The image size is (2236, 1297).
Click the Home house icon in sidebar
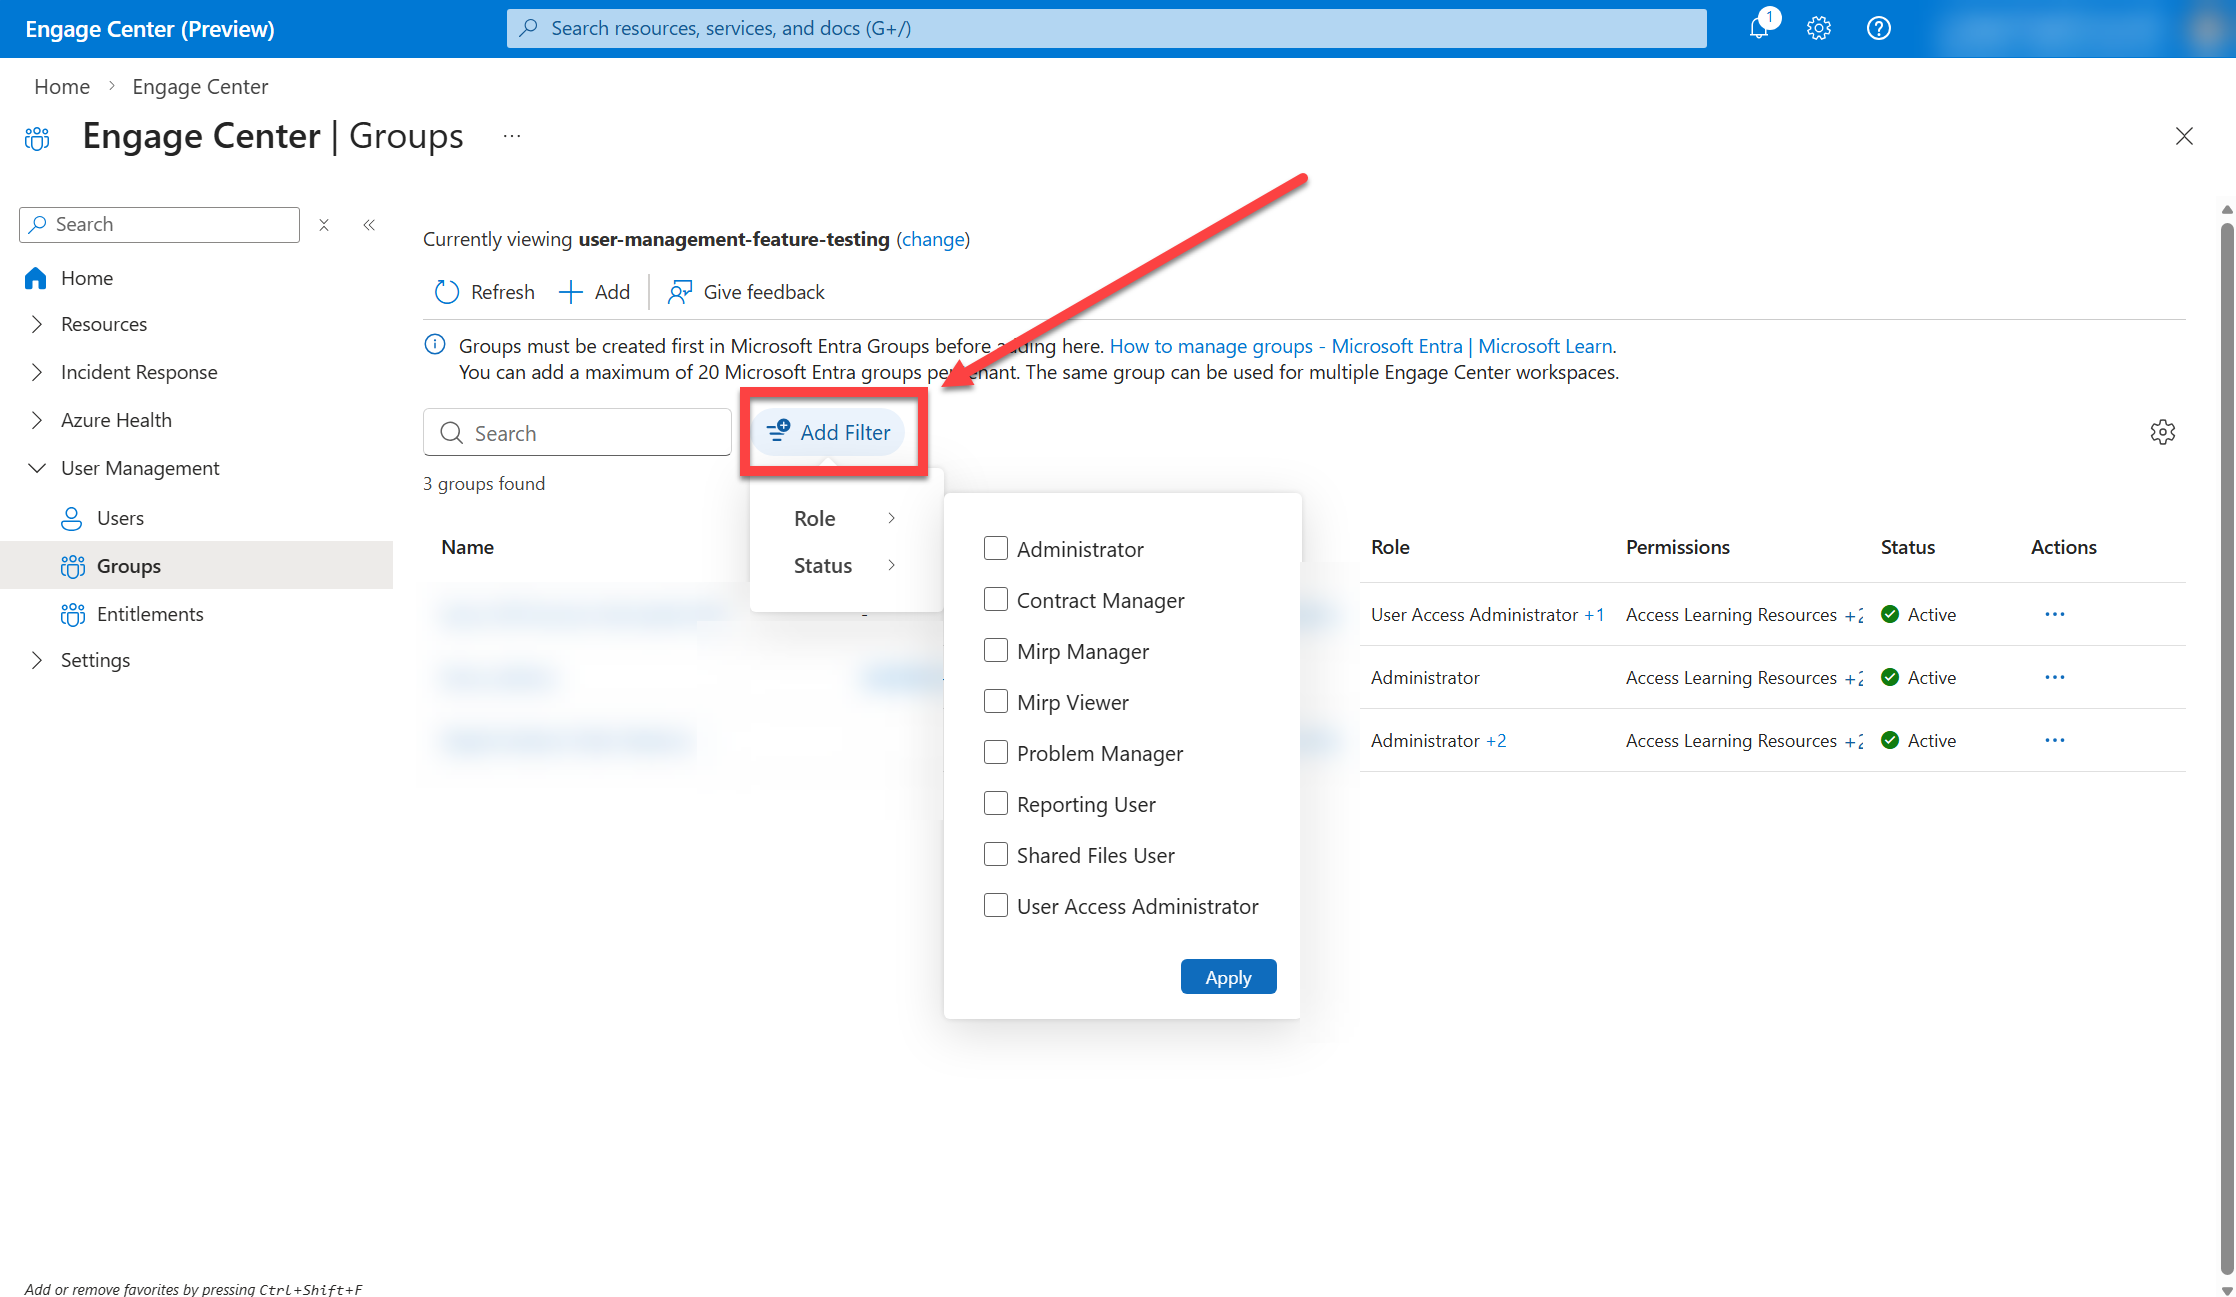[x=36, y=278]
